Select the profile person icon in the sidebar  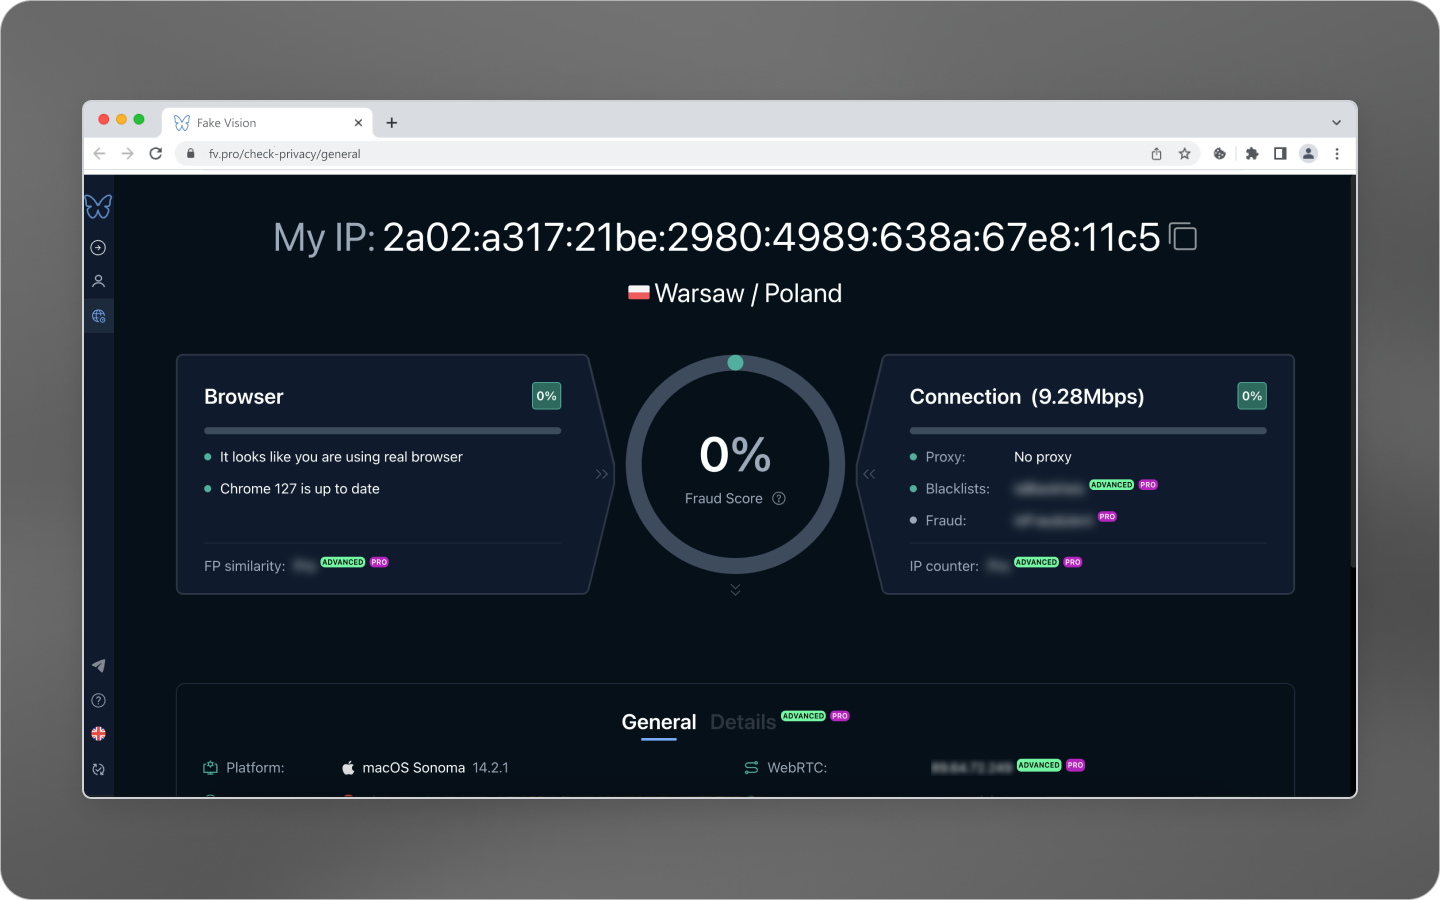pyautogui.click(x=97, y=281)
